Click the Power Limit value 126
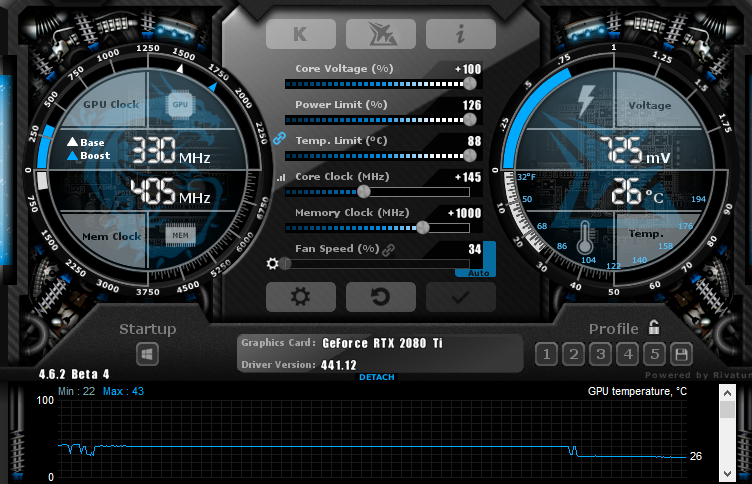 point(472,105)
